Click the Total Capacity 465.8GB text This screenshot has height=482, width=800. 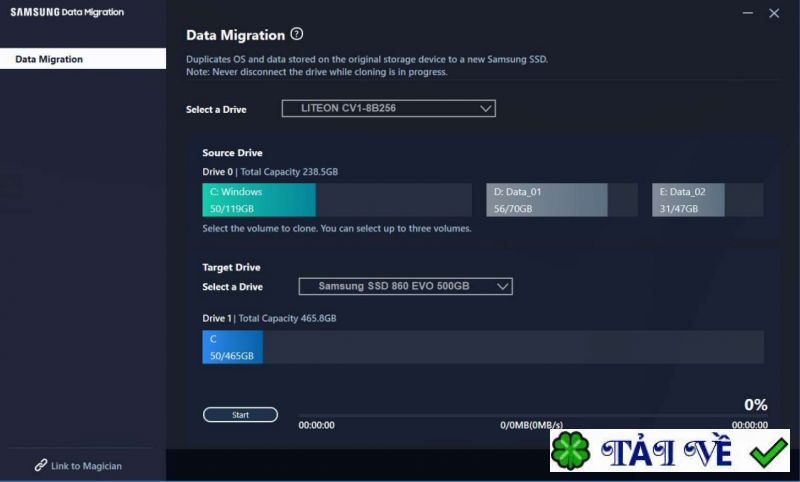[287, 318]
